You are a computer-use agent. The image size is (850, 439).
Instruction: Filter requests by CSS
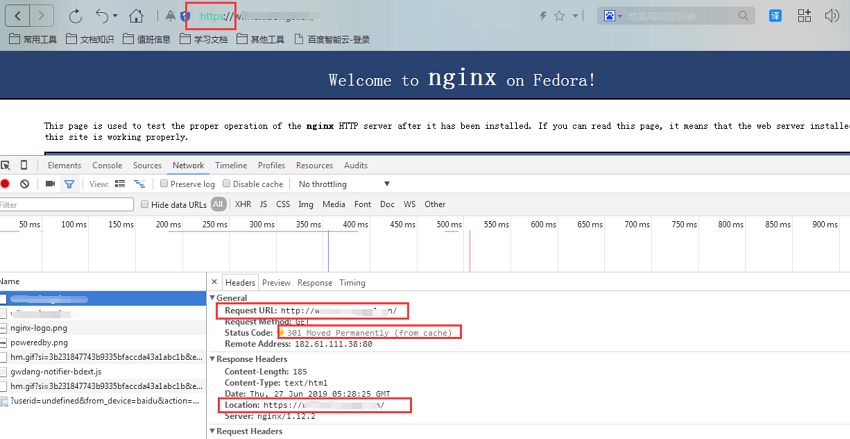coord(283,204)
